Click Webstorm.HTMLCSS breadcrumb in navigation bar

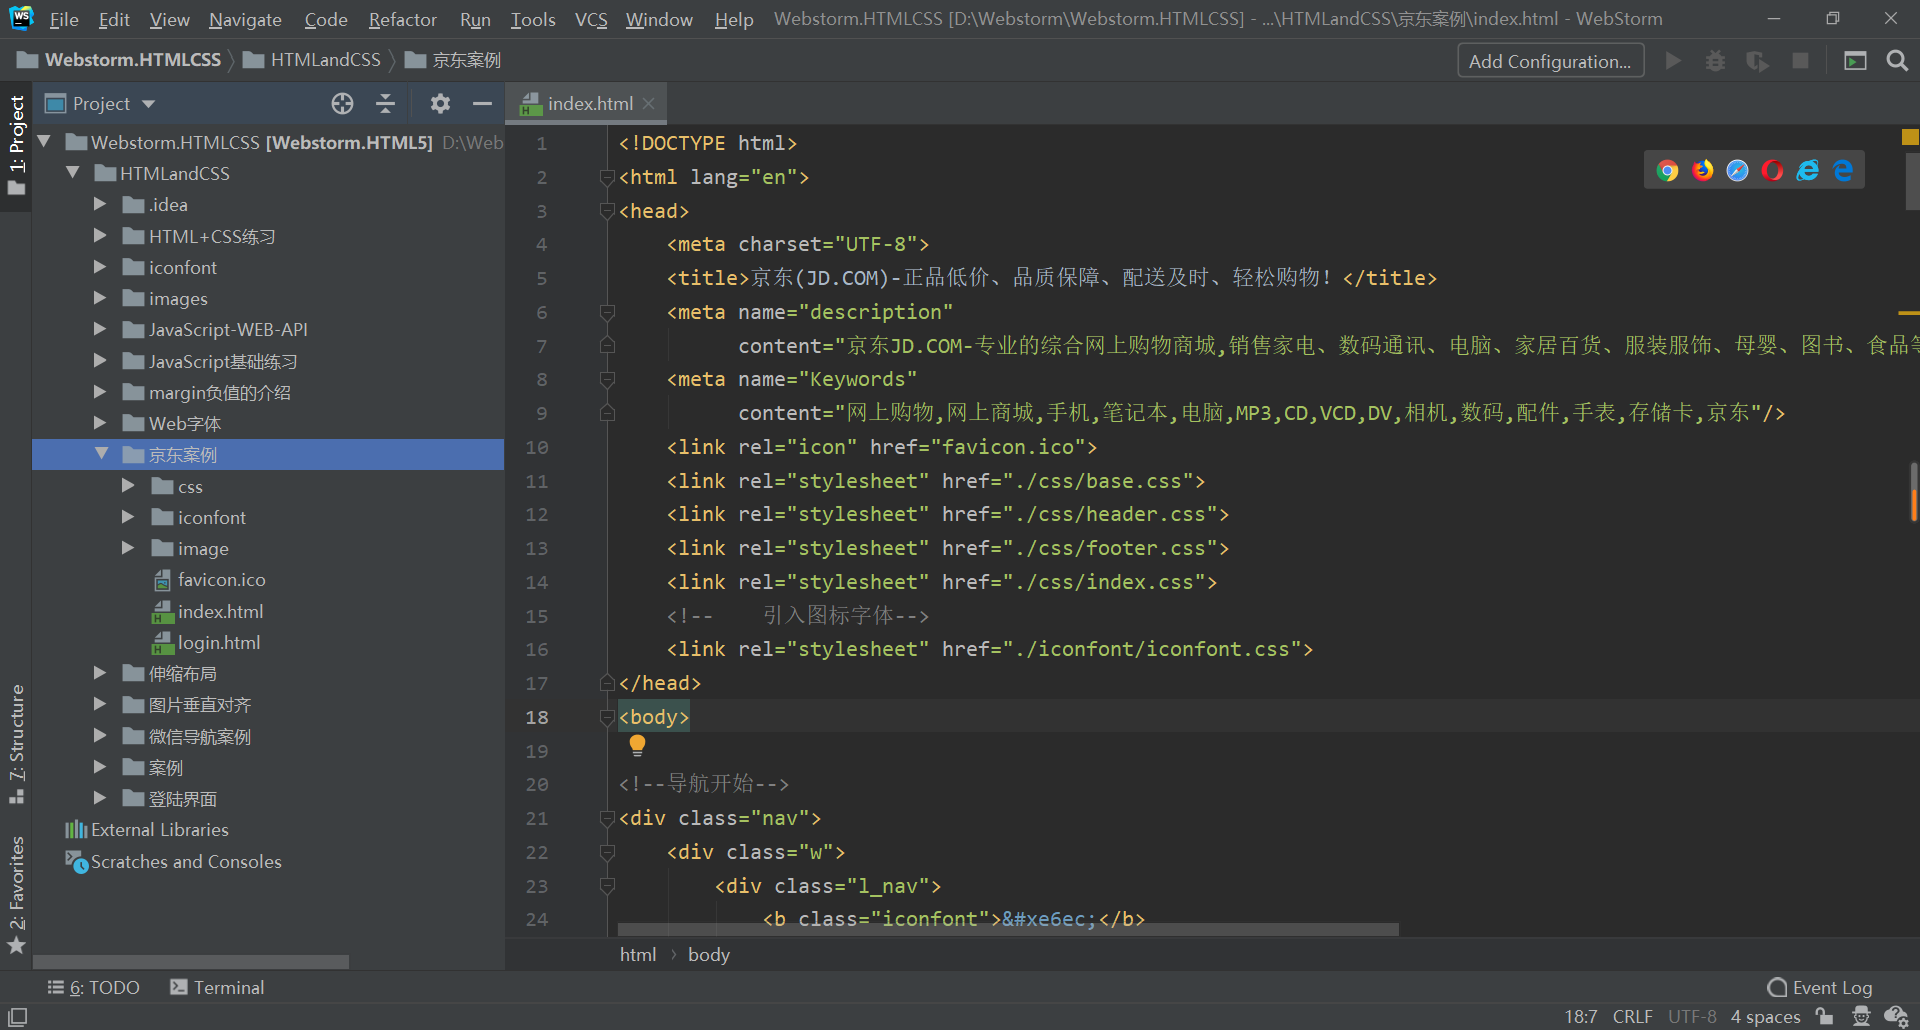(x=119, y=60)
